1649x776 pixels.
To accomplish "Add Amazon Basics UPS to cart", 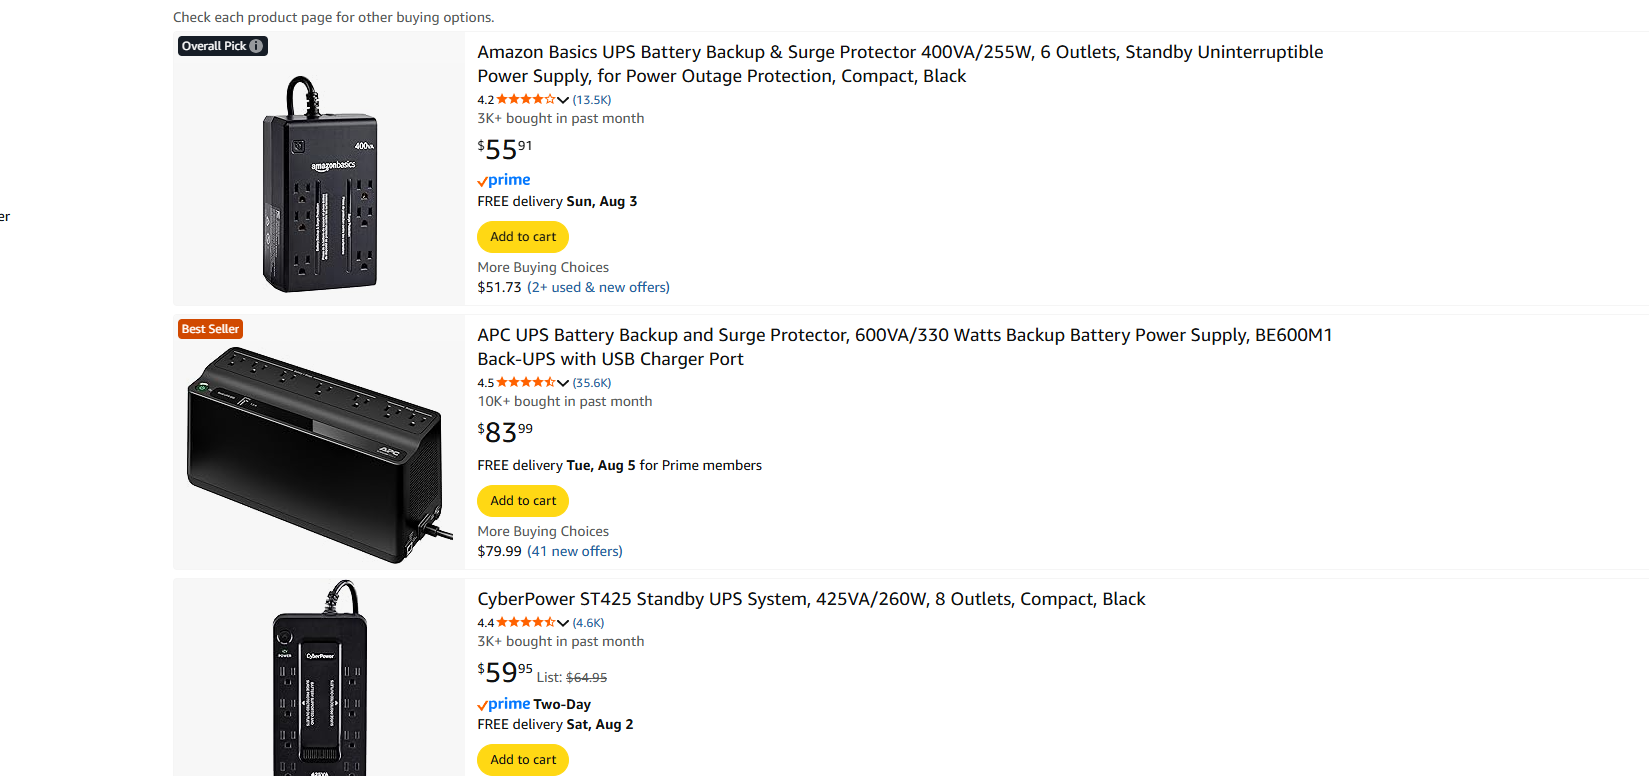I will 523,237.
